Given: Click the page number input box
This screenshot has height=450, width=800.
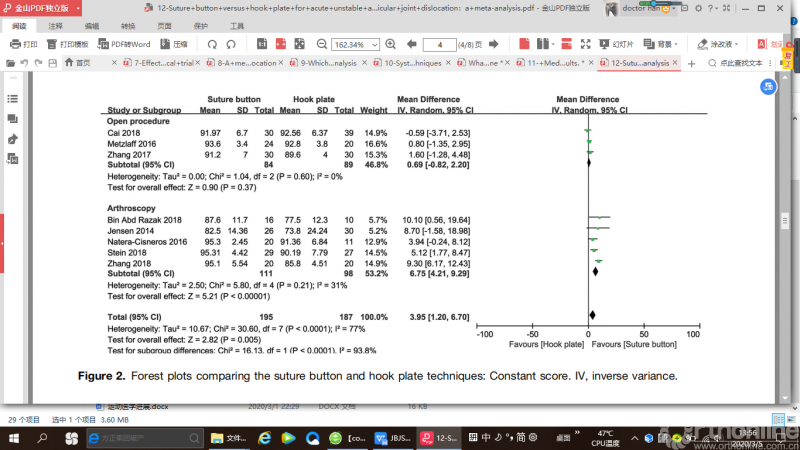Looking at the screenshot, I should pos(440,45).
